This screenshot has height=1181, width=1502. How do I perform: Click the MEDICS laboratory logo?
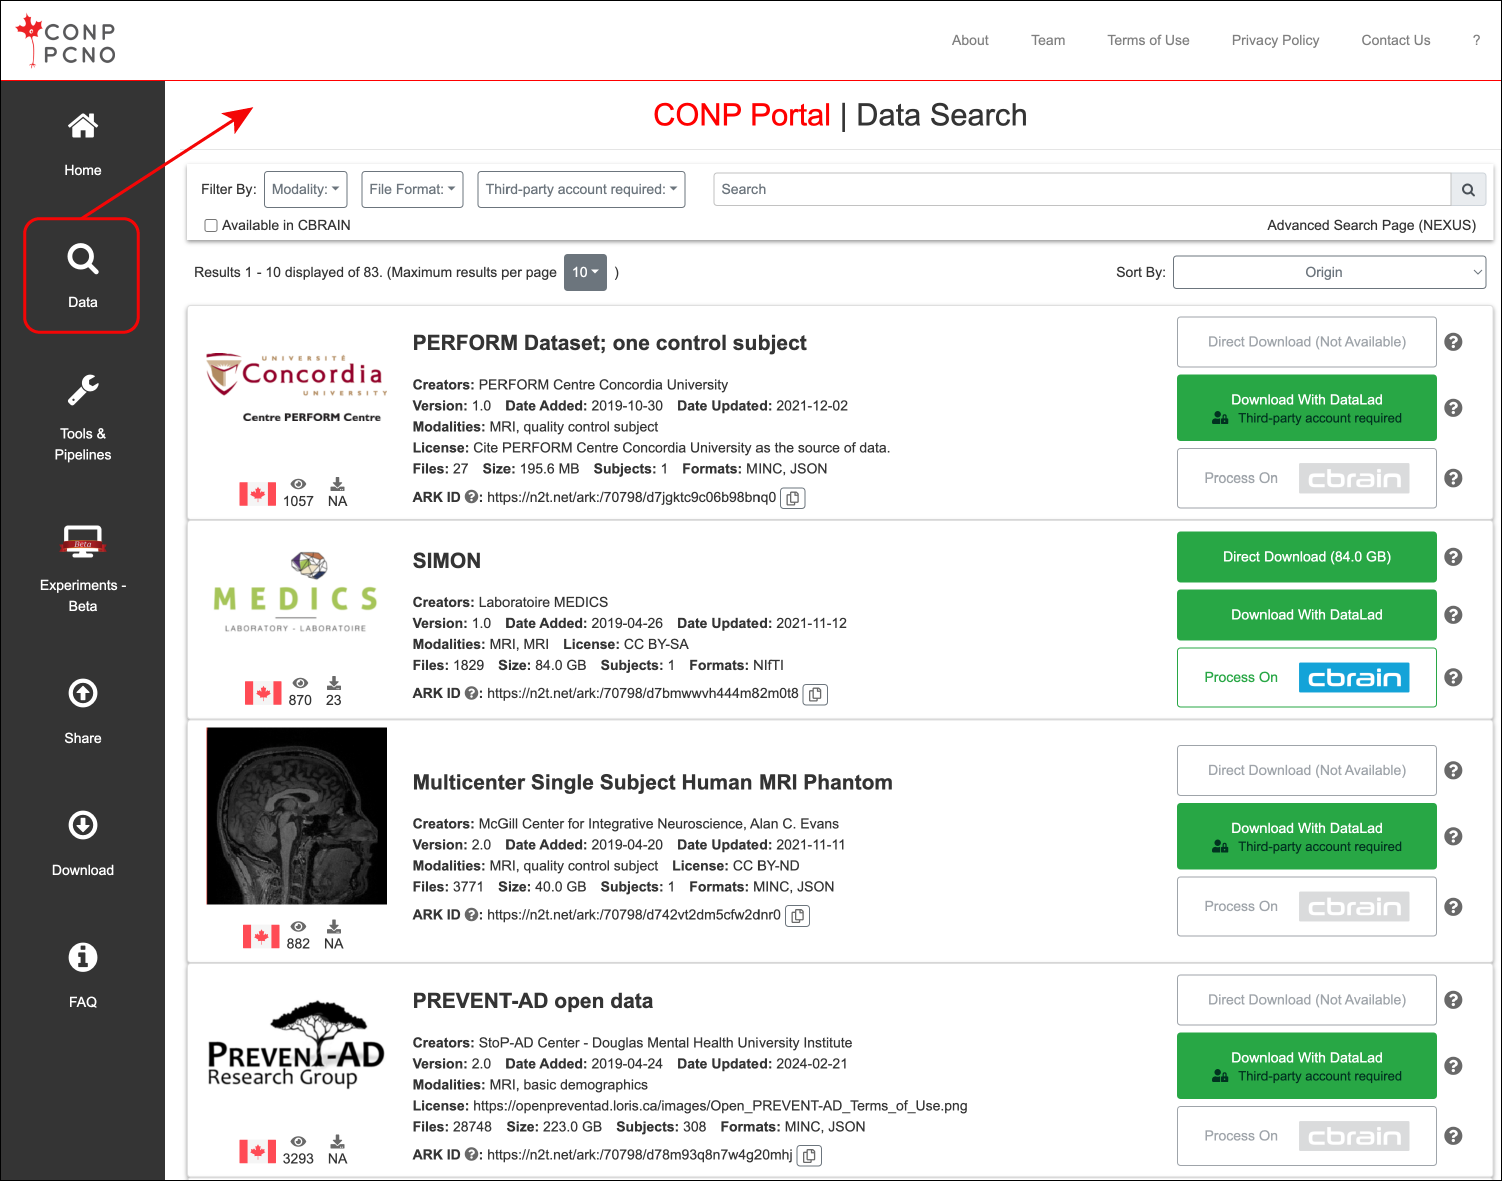(x=296, y=592)
